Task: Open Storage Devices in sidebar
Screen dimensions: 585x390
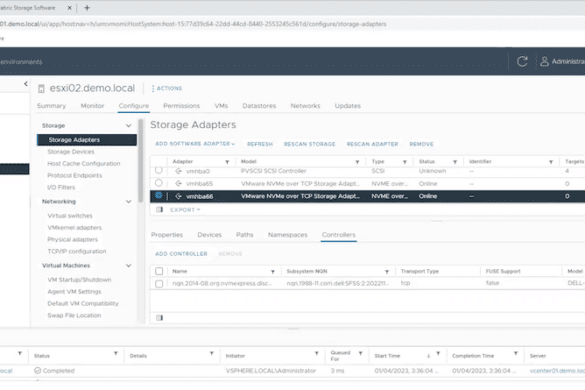Action: coord(71,152)
